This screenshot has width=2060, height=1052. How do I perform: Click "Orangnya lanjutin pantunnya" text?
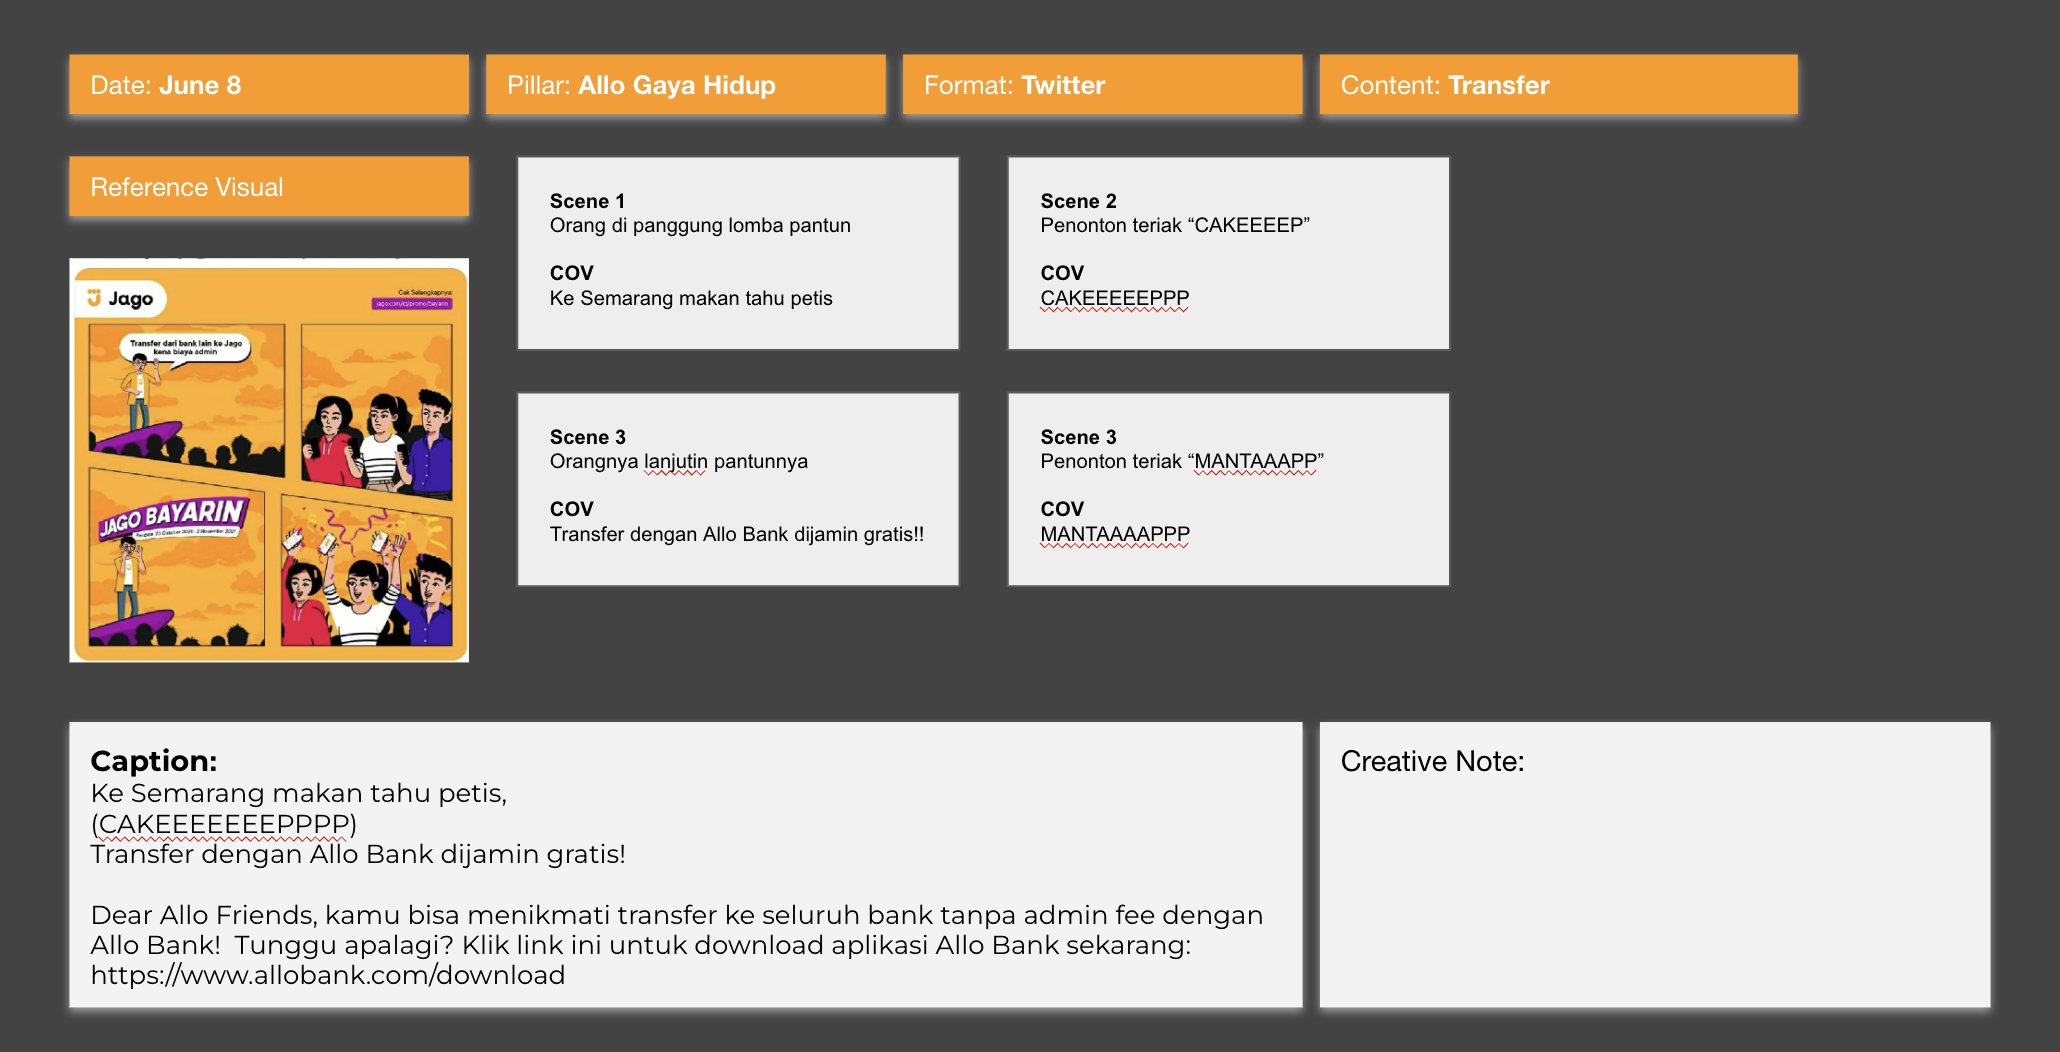(x=679, y=461)
